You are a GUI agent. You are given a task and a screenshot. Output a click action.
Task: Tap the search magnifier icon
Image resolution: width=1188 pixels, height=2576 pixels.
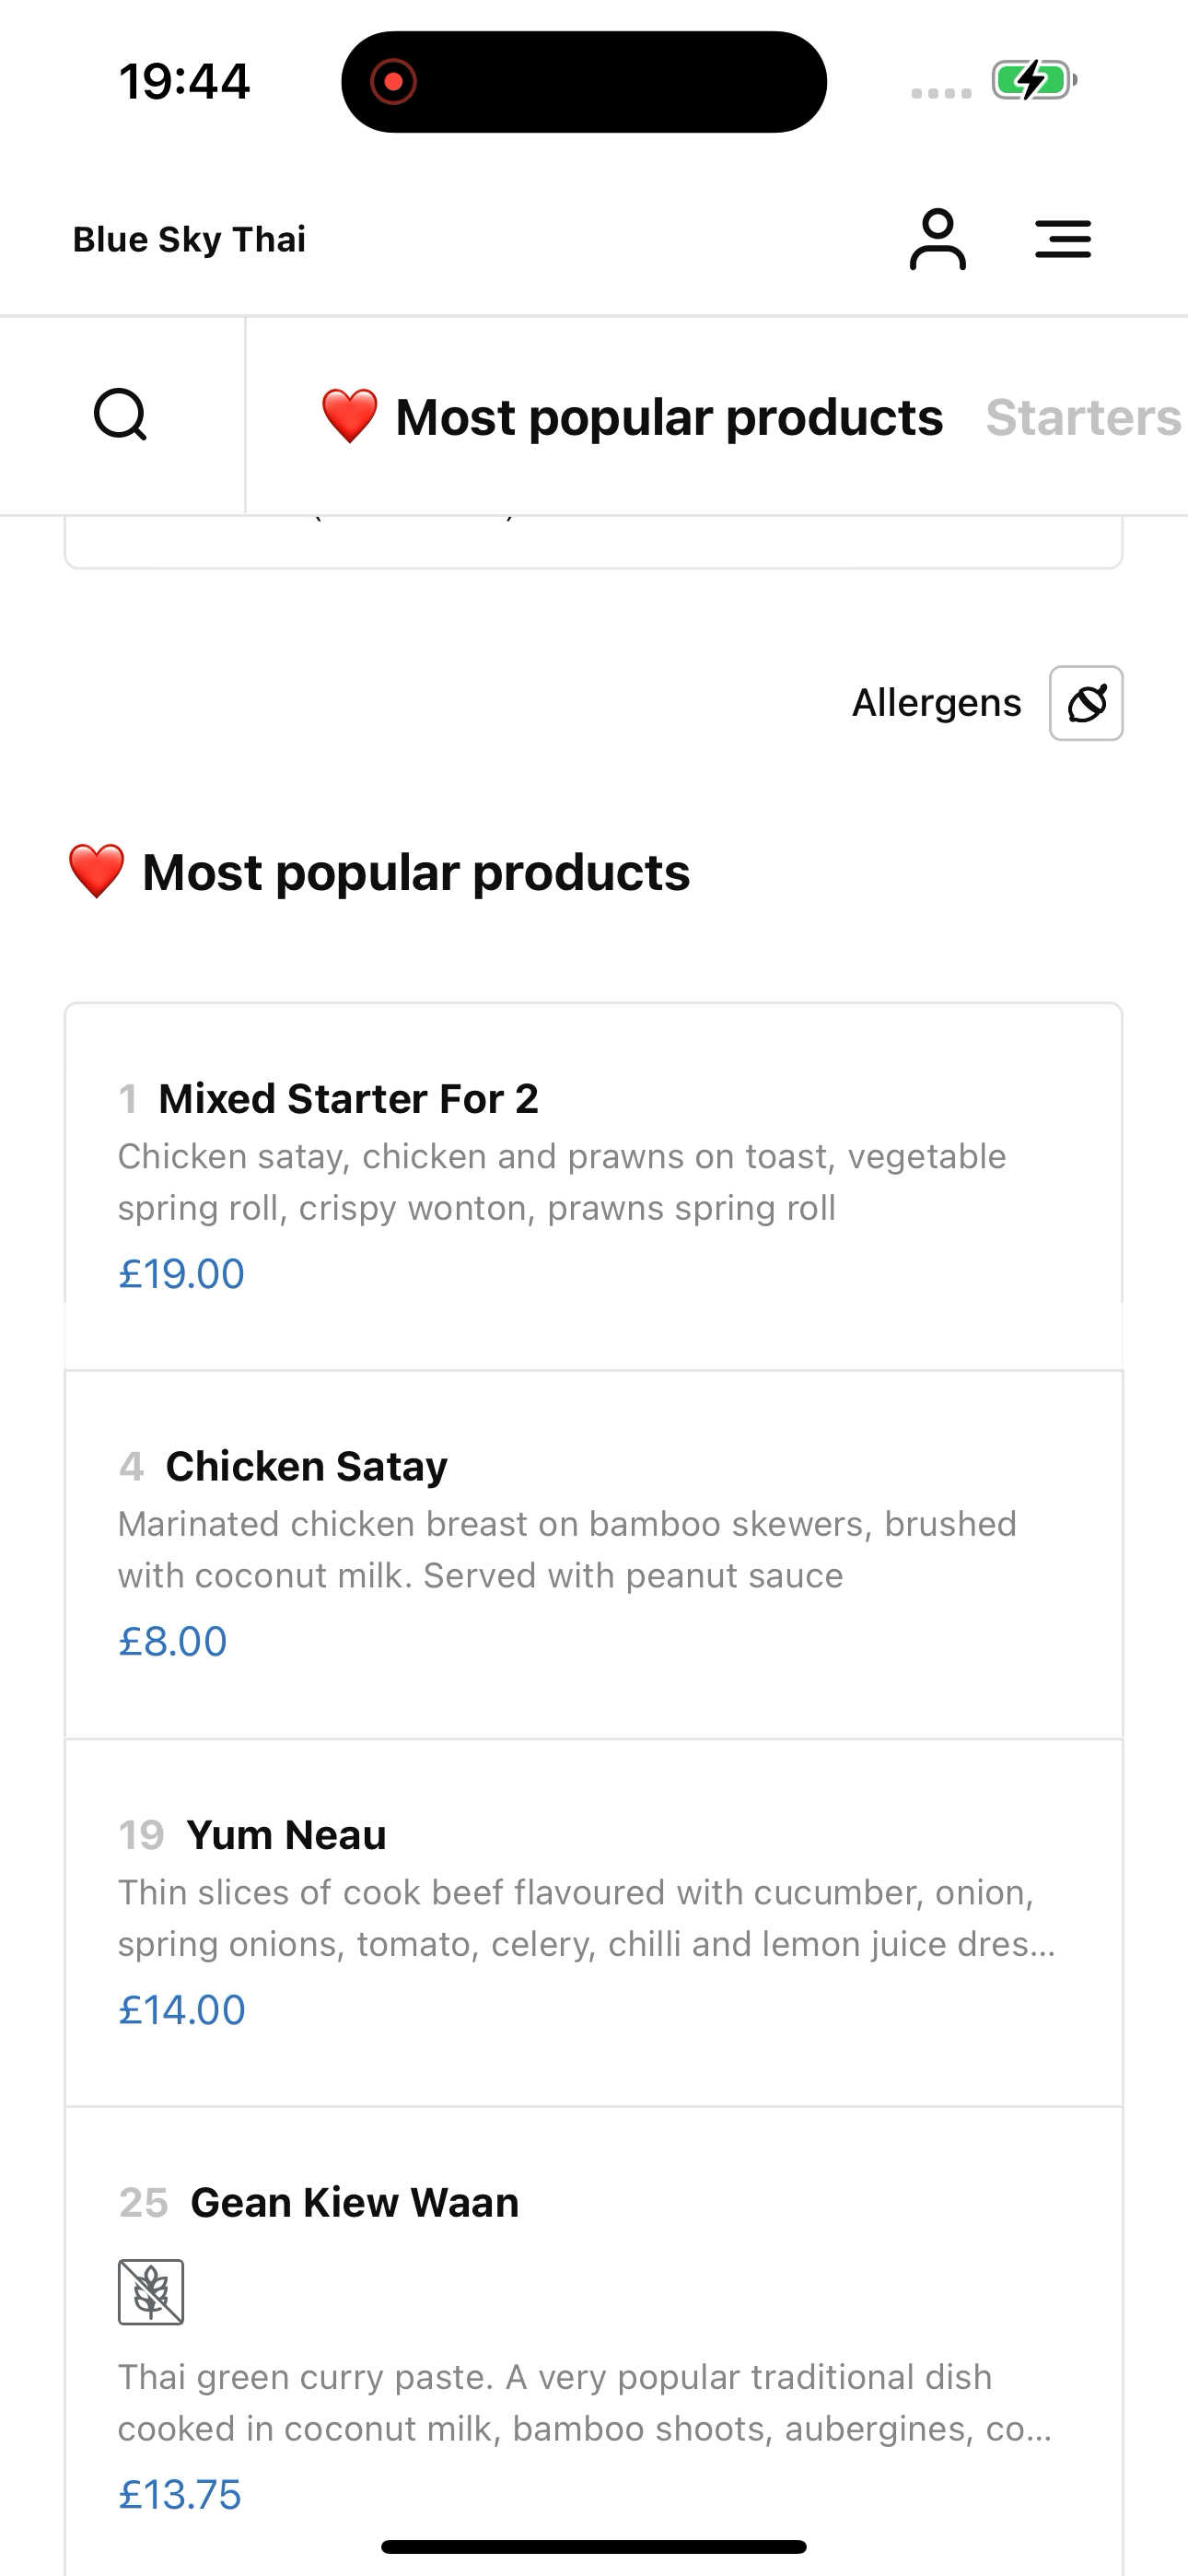121,415
